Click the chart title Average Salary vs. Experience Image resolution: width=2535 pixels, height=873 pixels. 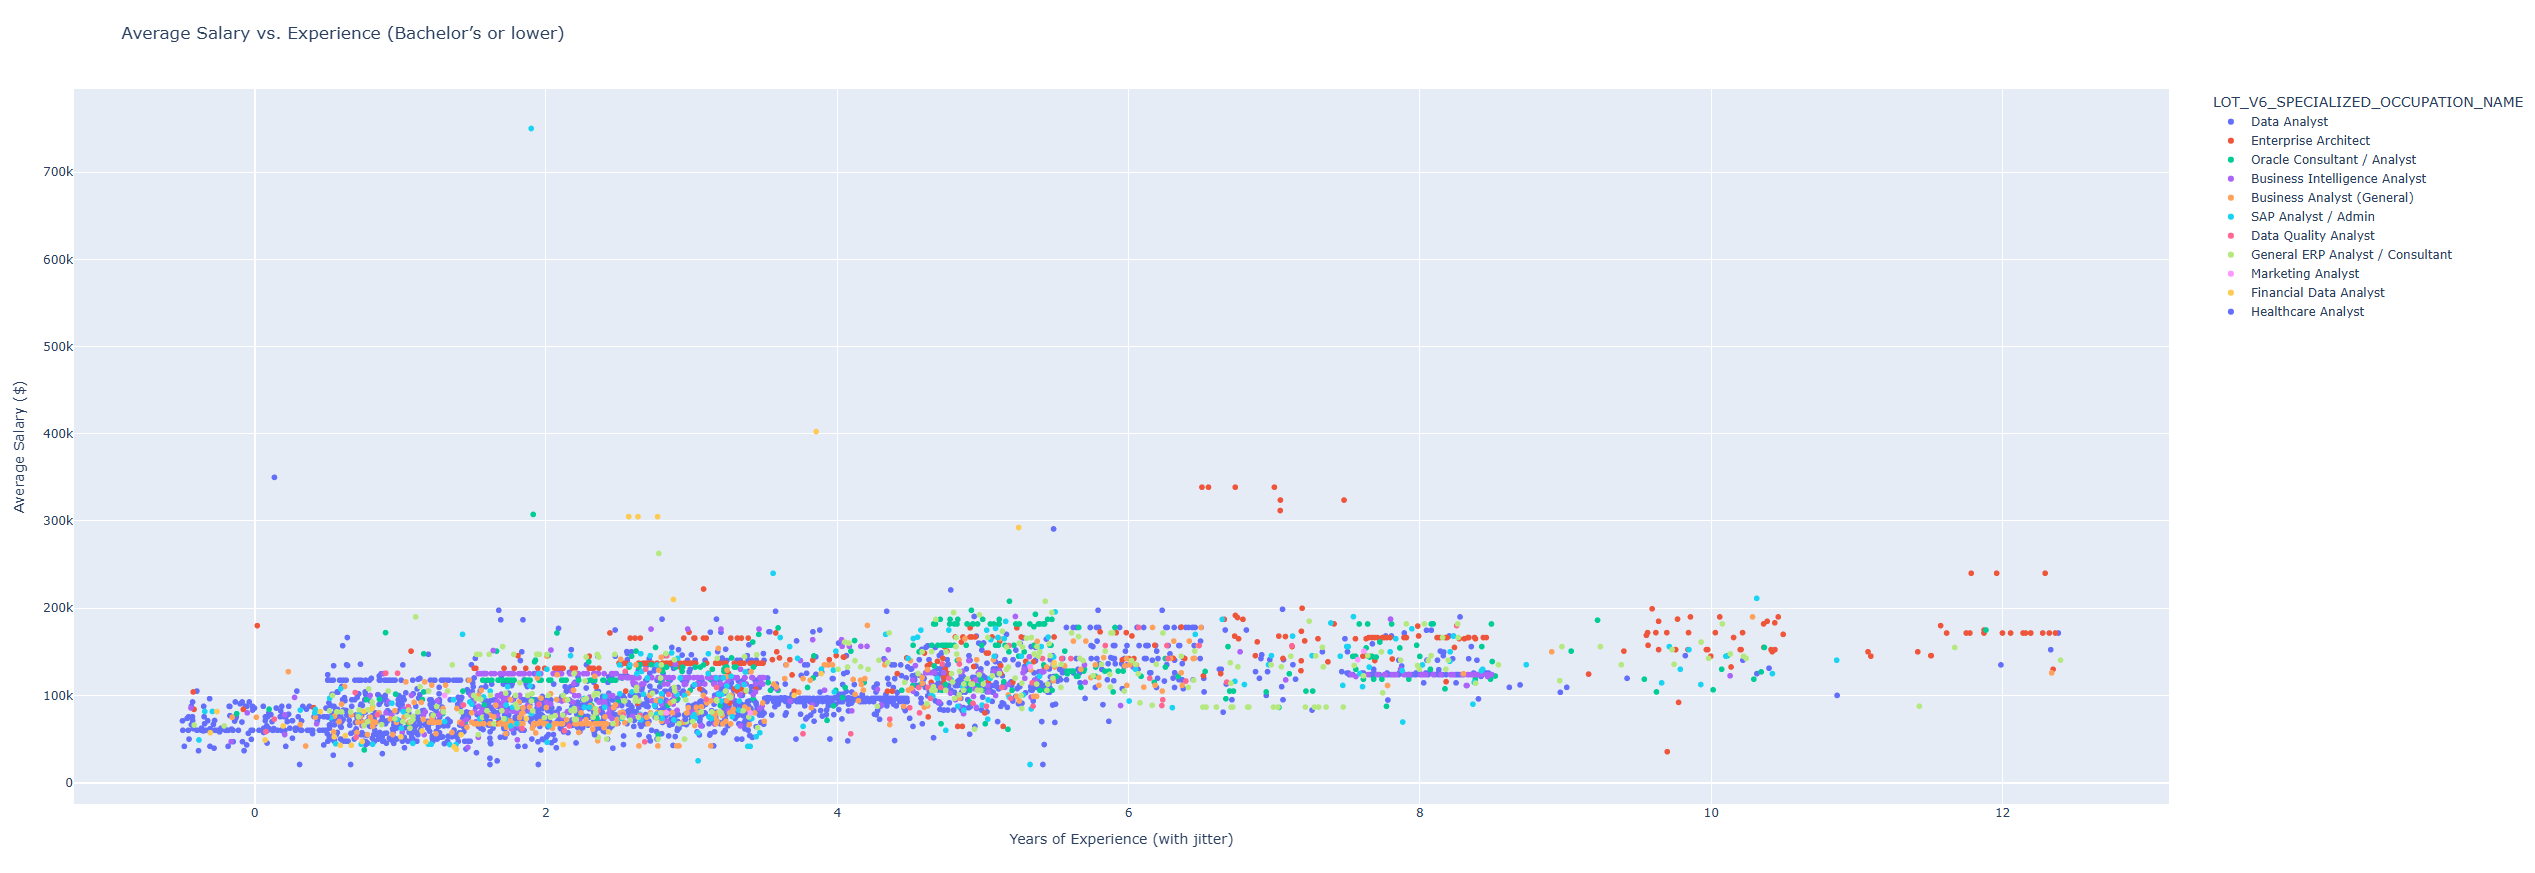[342, 33]
